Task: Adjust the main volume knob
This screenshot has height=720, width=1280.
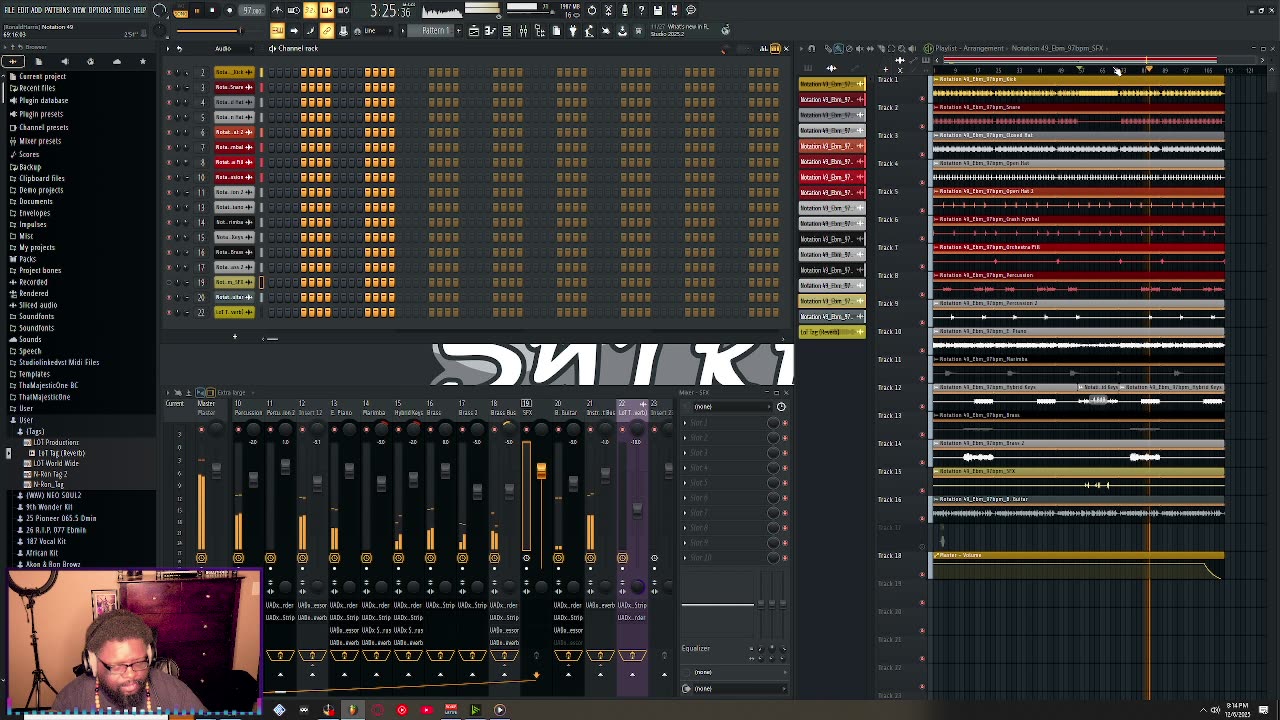Action: click(x=160, y=11)
